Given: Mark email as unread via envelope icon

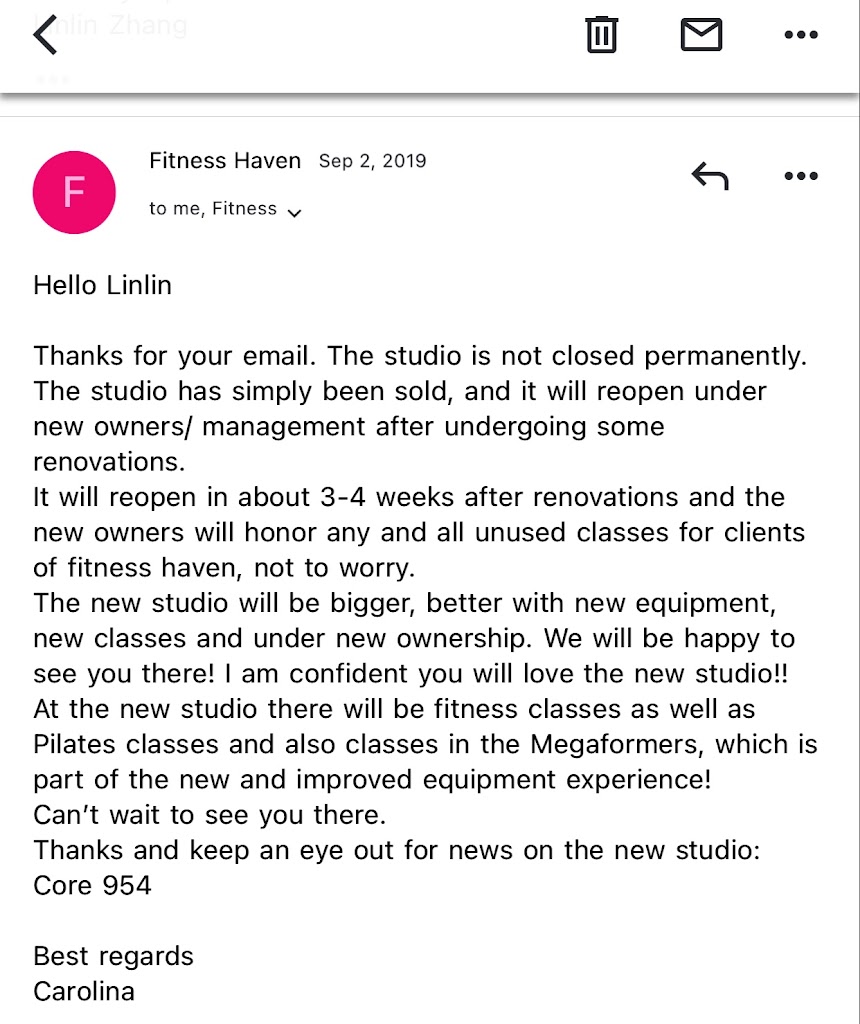Looking at the screenshot, I should click(x=701, y=35).
